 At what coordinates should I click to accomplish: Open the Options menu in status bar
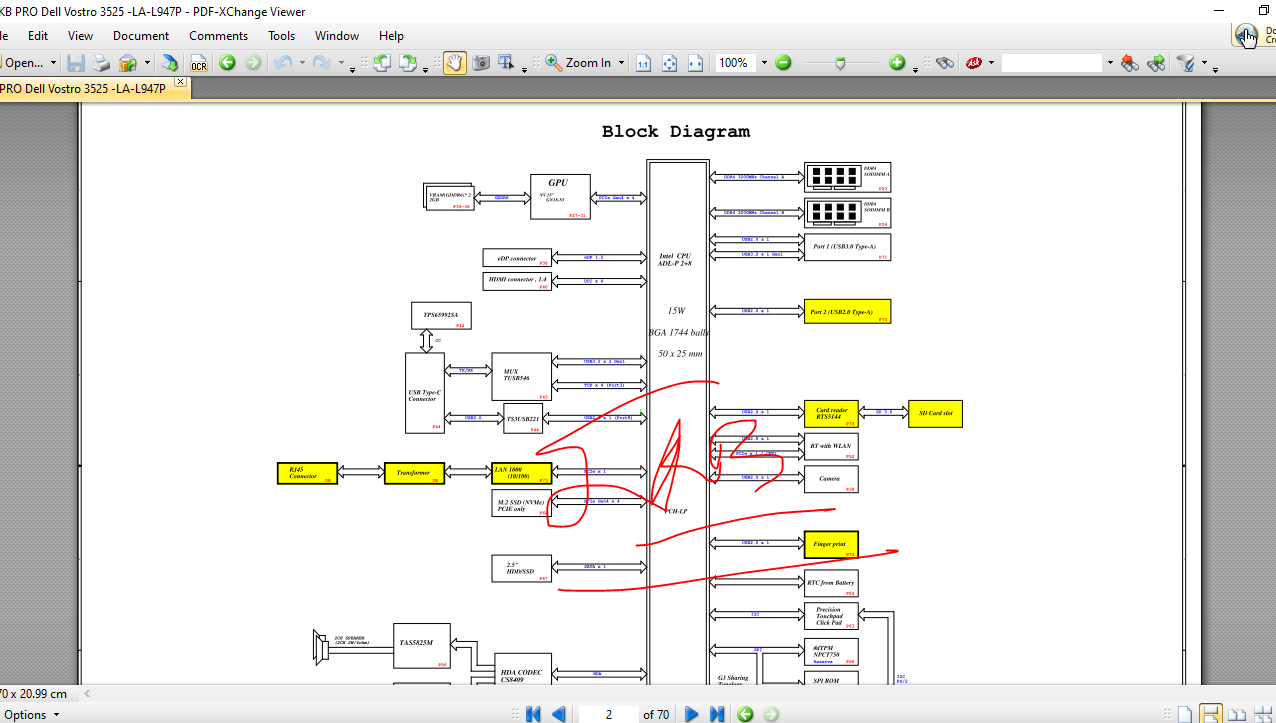(x=30, y=714)
